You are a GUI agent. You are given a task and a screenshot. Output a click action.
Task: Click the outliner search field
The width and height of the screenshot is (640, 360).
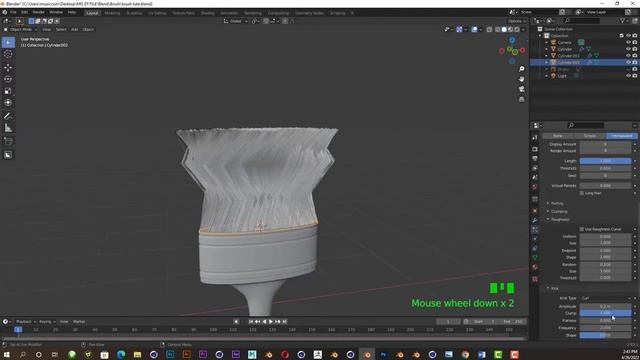tap(582, 20)
